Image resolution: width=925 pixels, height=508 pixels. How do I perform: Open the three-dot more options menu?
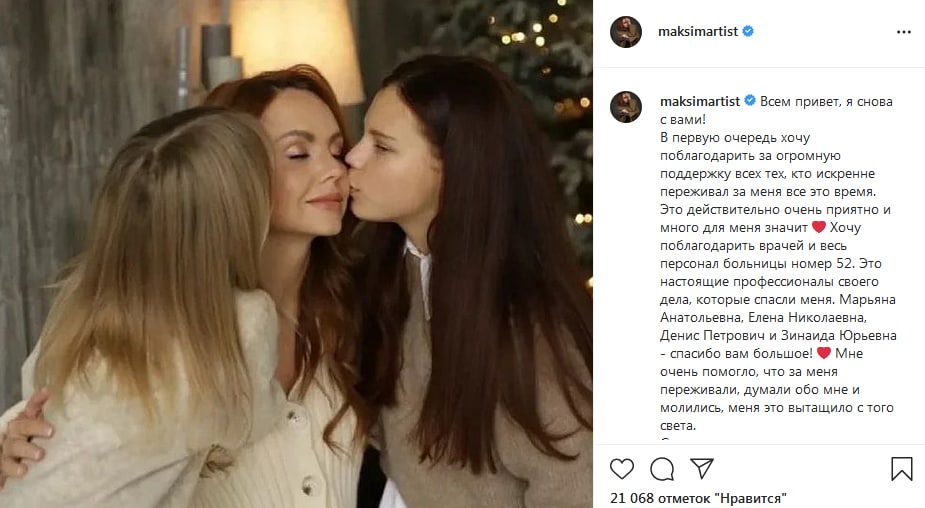pyautogui.click(x=904, y=32)
